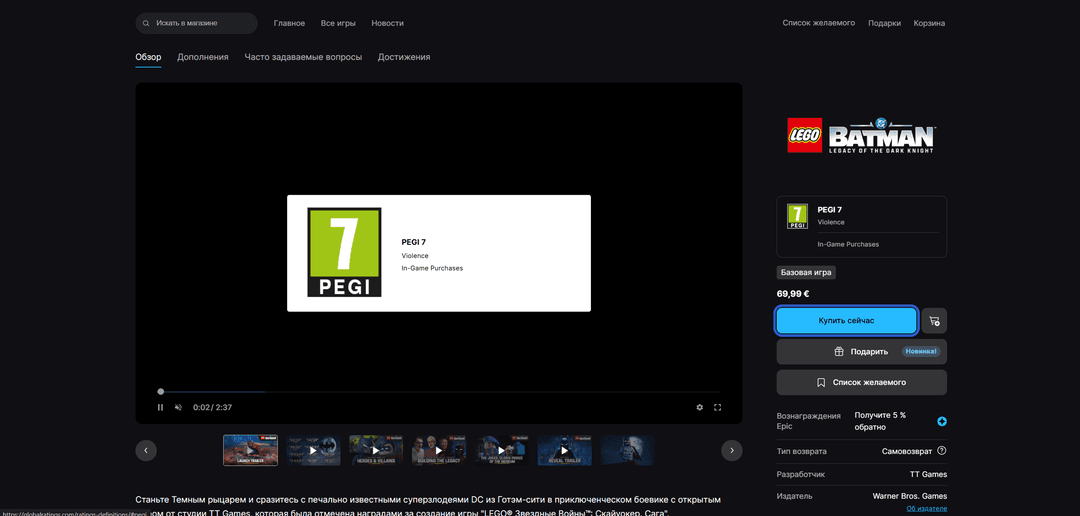The height and width of the screenshot is (516, 1080).
Task: Switch to the 'Дополнения' tab
Action: click(202, 57)
